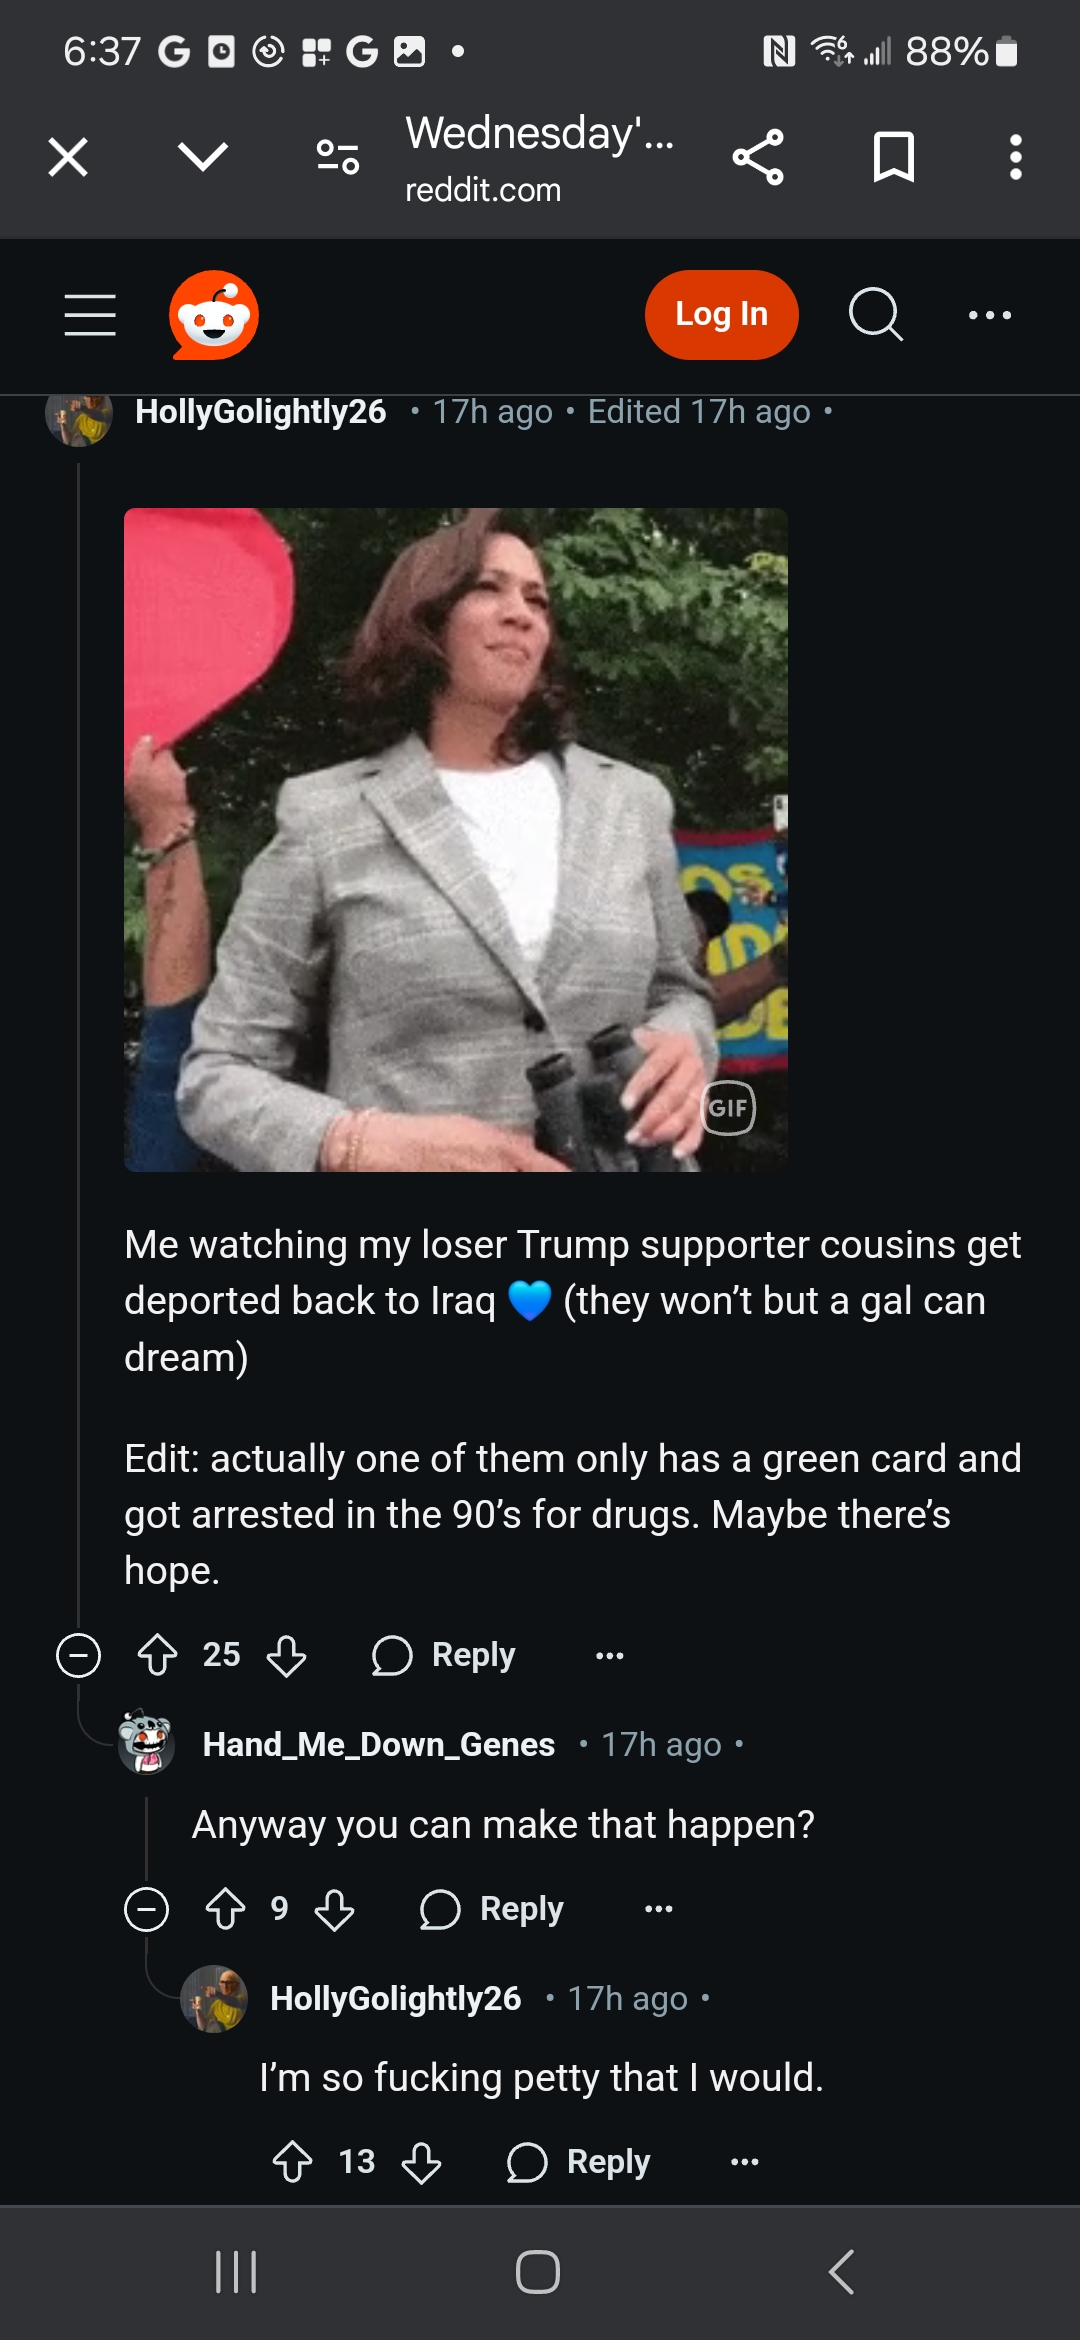This screenshot has height=2340, width=1080.
Task: Open browser three-dot vertical menu
Action: tap(1015, 158)
